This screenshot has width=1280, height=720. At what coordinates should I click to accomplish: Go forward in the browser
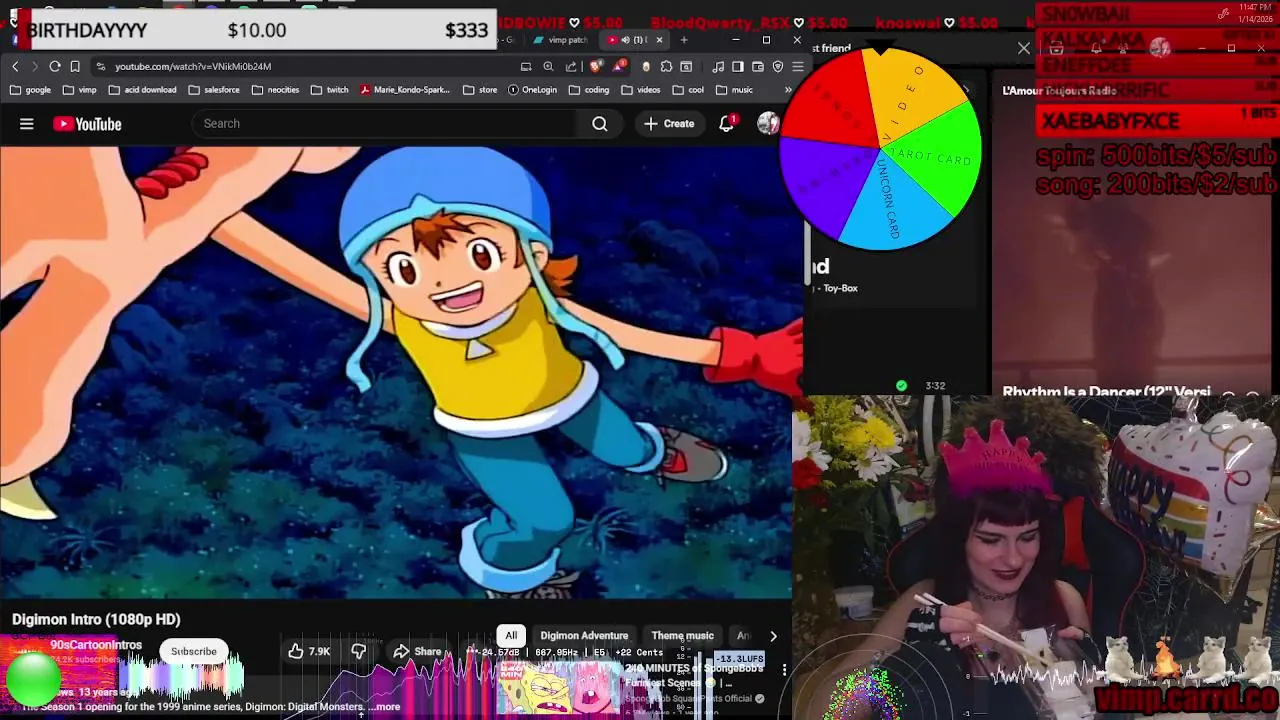pyautogui.click(x=35, y=66)
